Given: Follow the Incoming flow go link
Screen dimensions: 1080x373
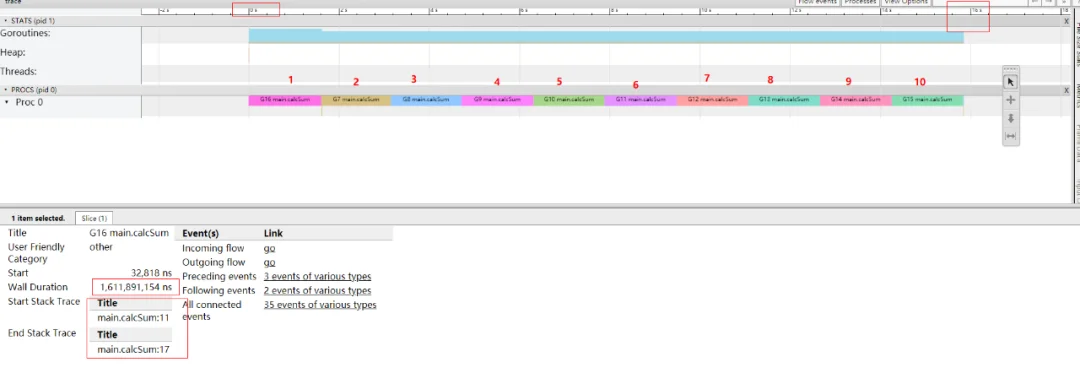Looking at the screenshot, I should [x=269, y=248].
